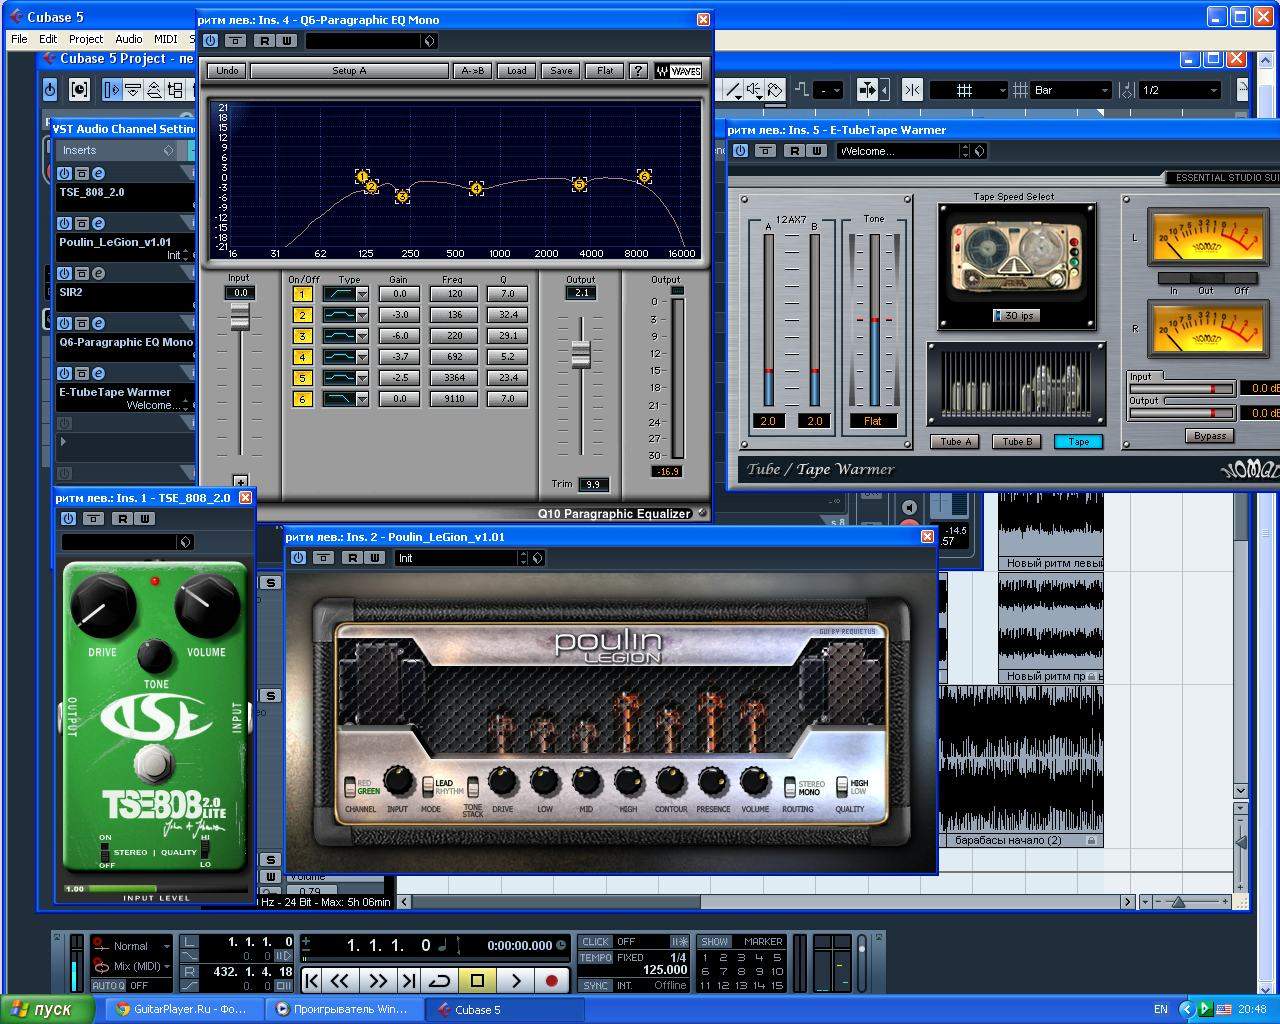Toggle the Cycle loop transport button
The image size is (1280, 1024).
(x=440, y=981)
